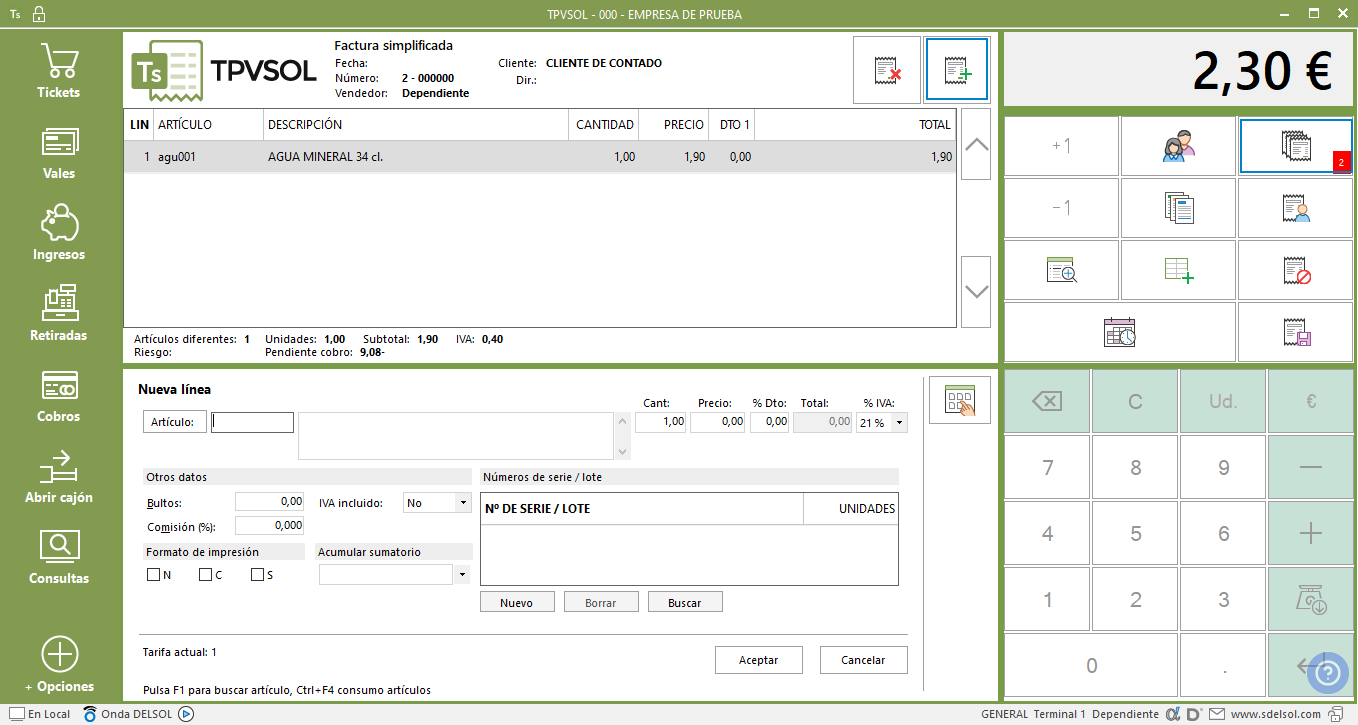Click the Comisión (%) input field
1358x725 pixels.
pyautogui.click(x=269, y=525)
